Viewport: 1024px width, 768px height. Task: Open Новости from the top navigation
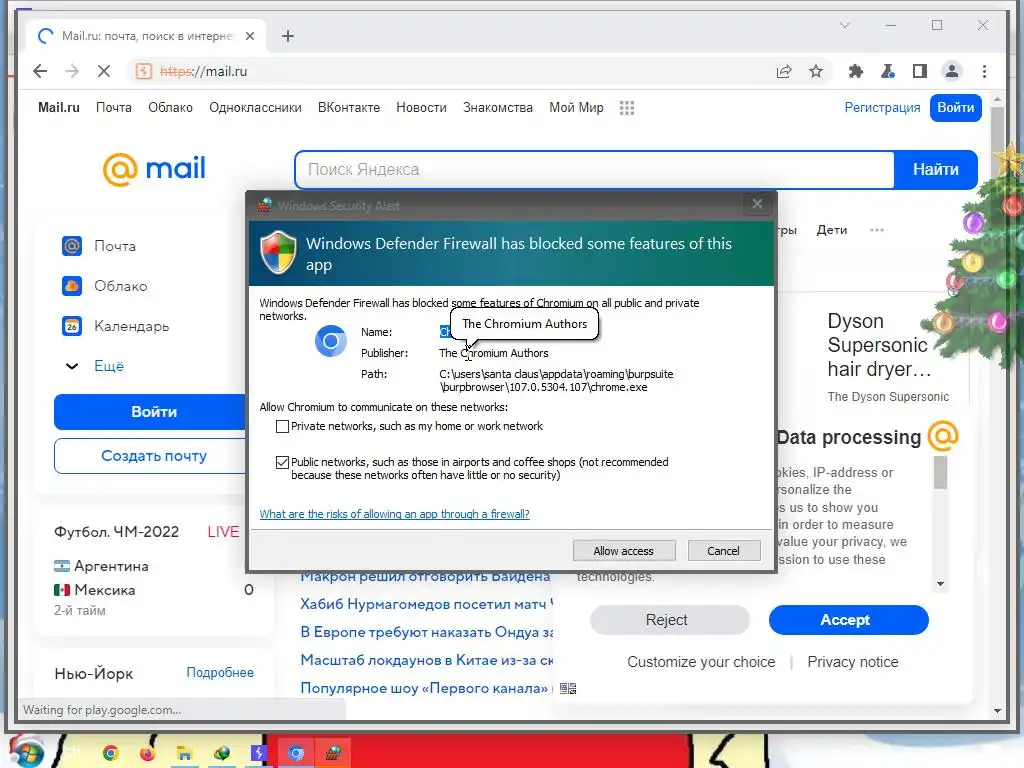point(421,108)
